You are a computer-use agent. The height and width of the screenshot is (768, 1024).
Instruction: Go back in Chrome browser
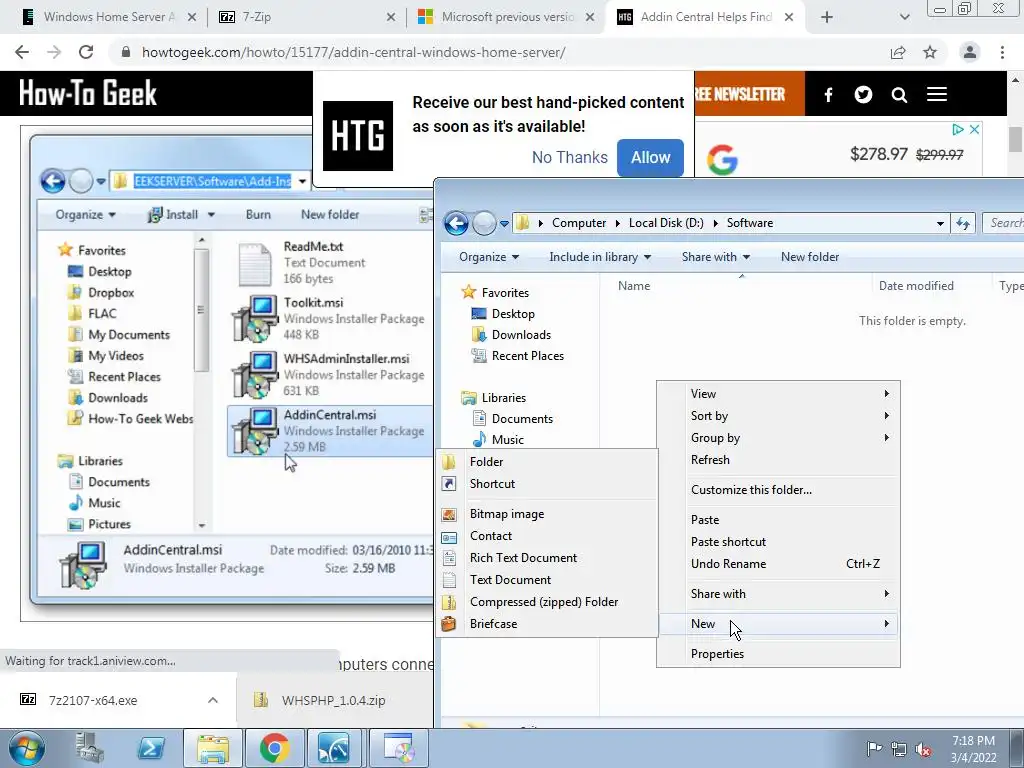click(22, 52)
